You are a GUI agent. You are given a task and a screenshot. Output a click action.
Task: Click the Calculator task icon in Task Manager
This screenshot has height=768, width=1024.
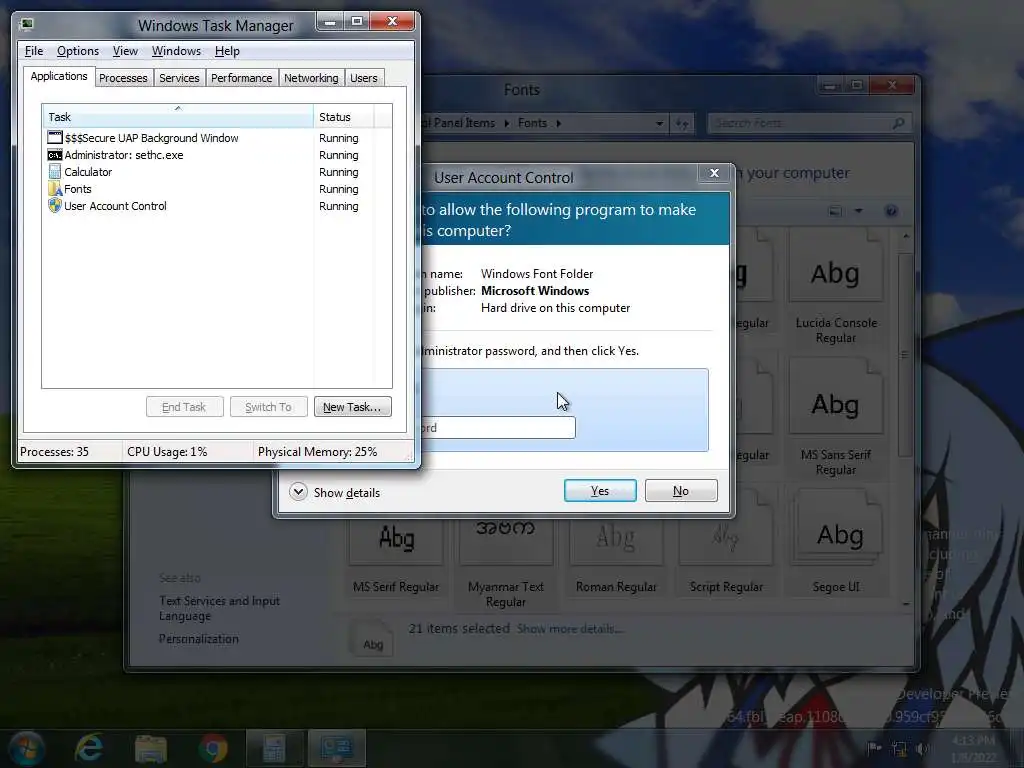coord(55,172)
